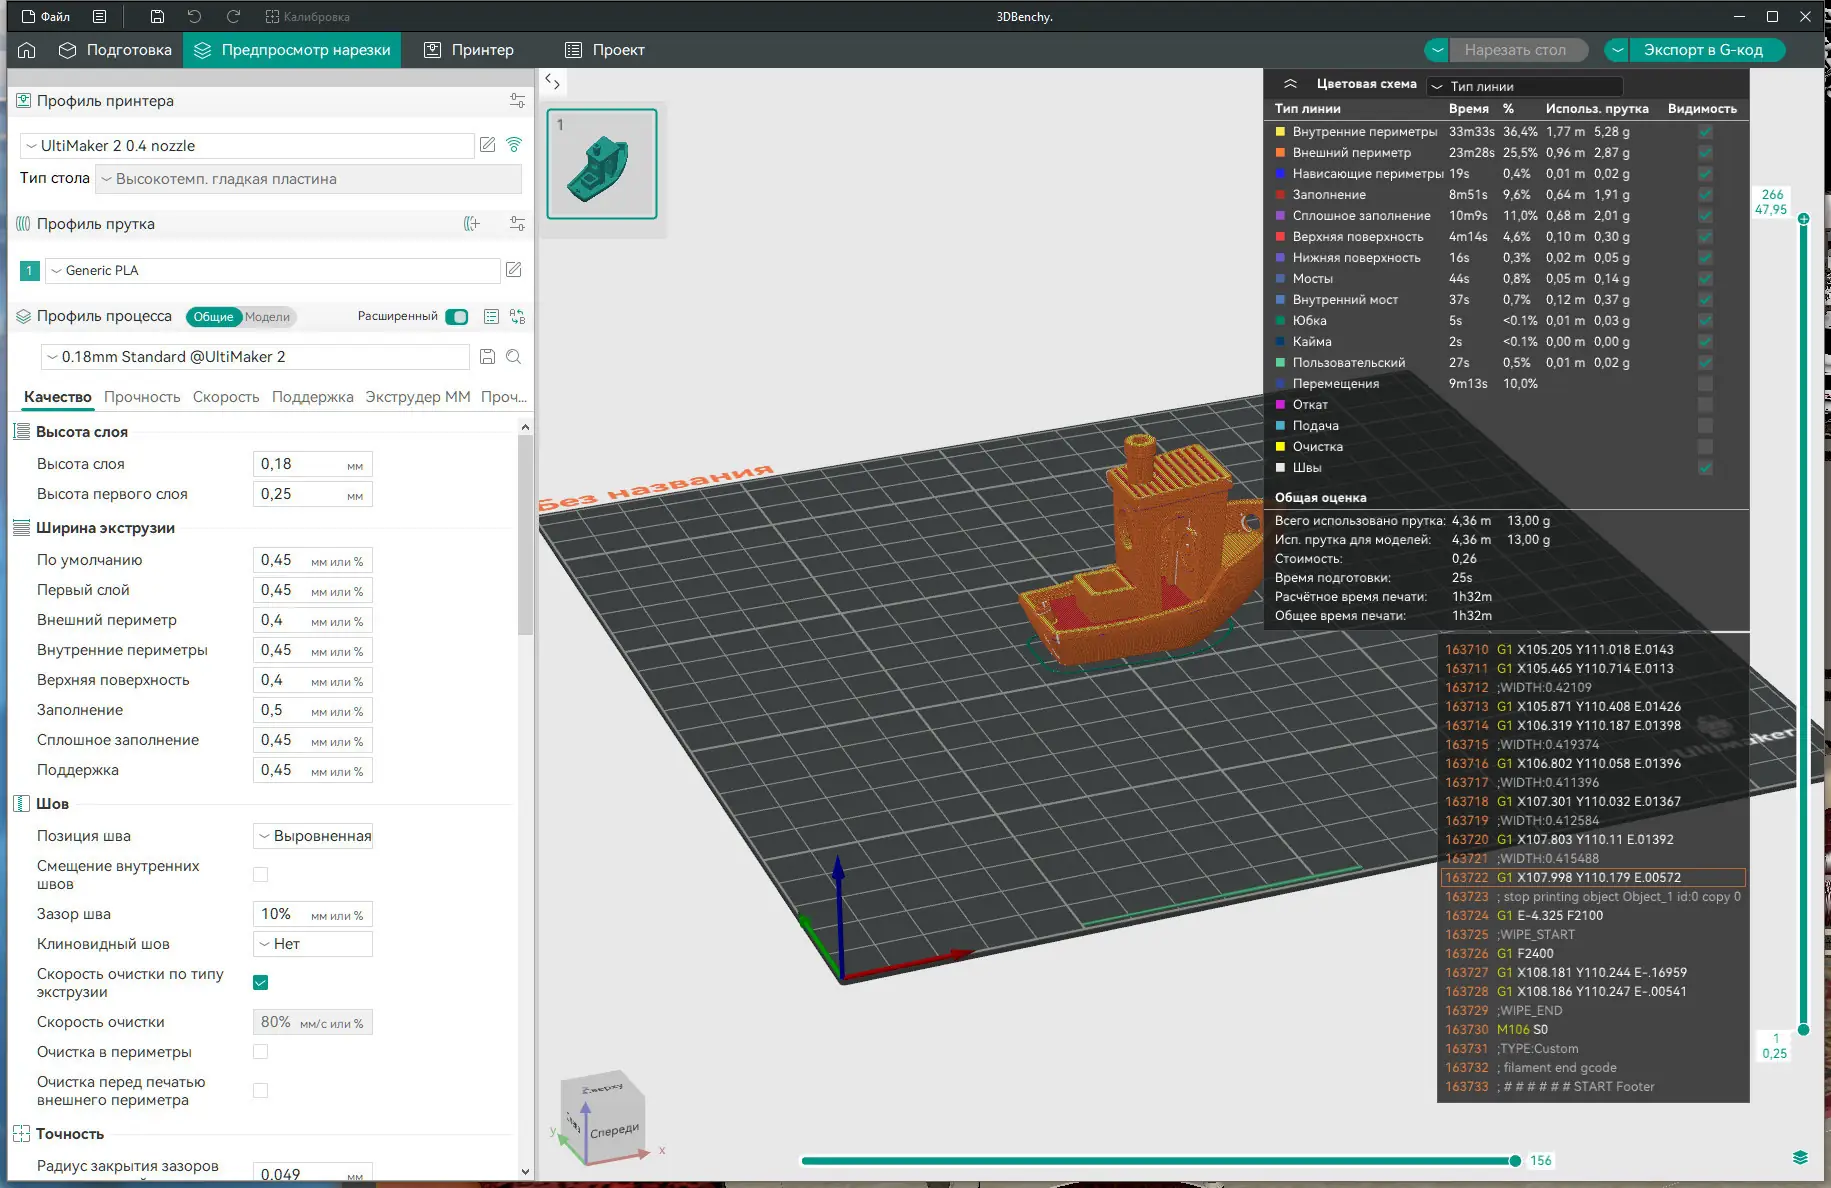Uncheck wipe speed by extrusion type
The height and width of the screenshot is (1188, 1831).
coord(261,983)
